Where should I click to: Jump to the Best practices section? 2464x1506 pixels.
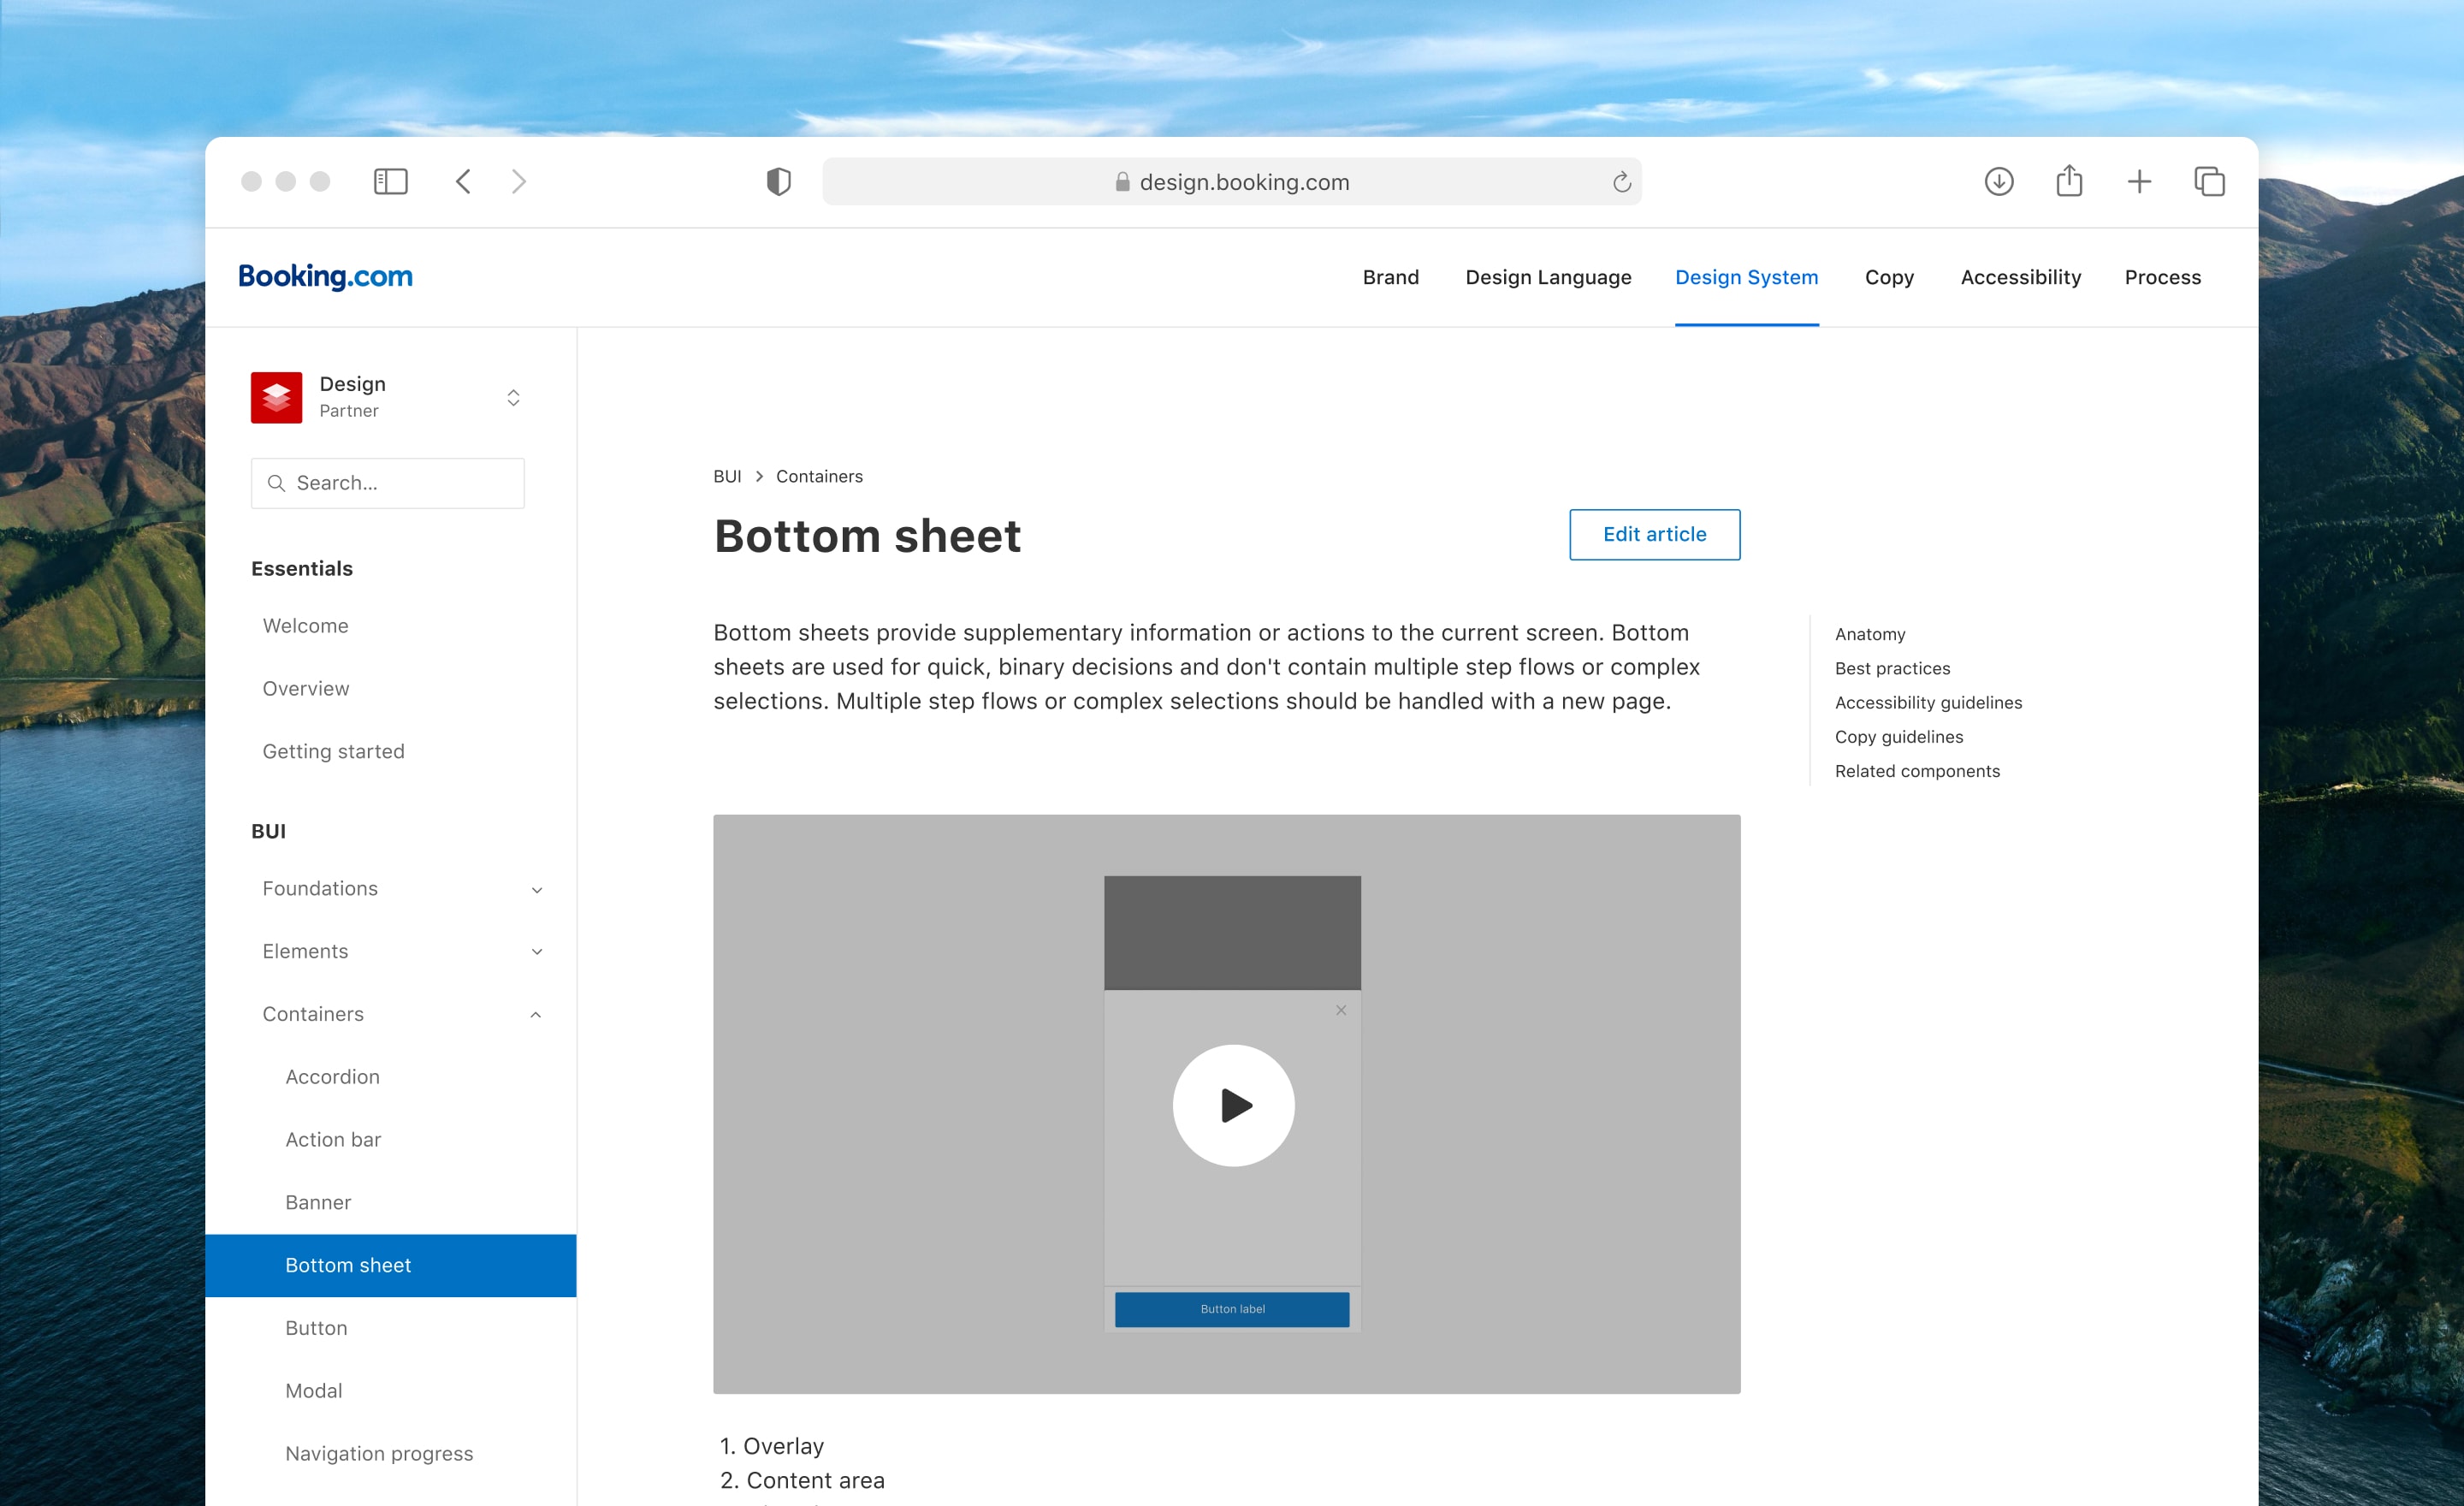point(1892,668)
